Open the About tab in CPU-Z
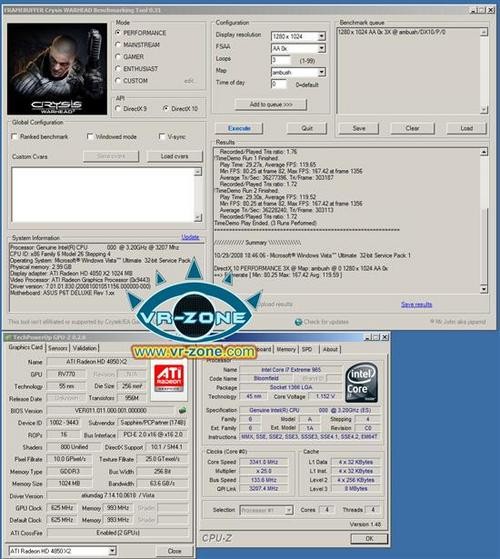 click(330, 349)
